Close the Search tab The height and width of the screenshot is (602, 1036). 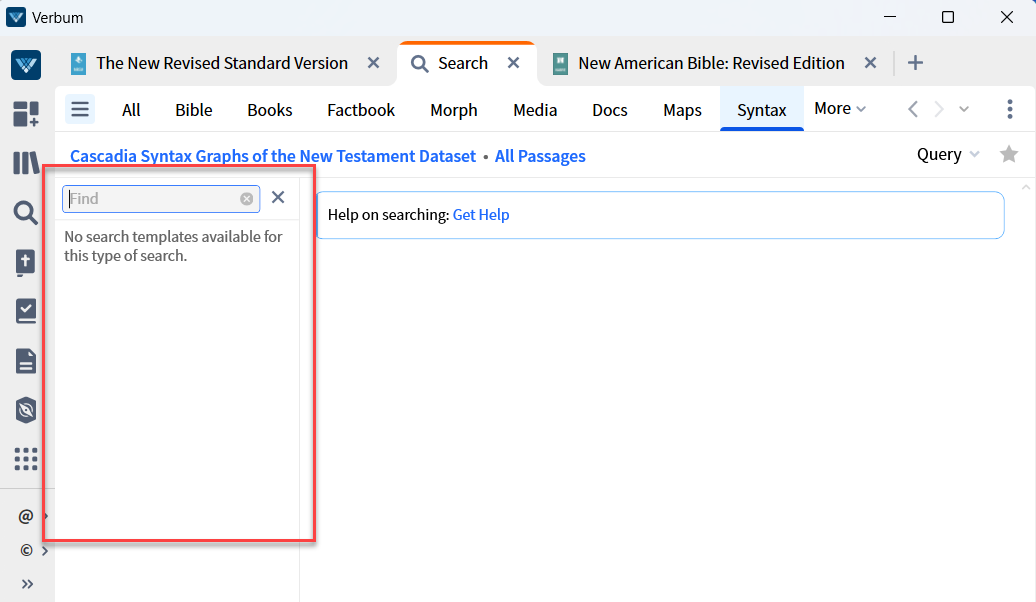click(x=513, y=63)
